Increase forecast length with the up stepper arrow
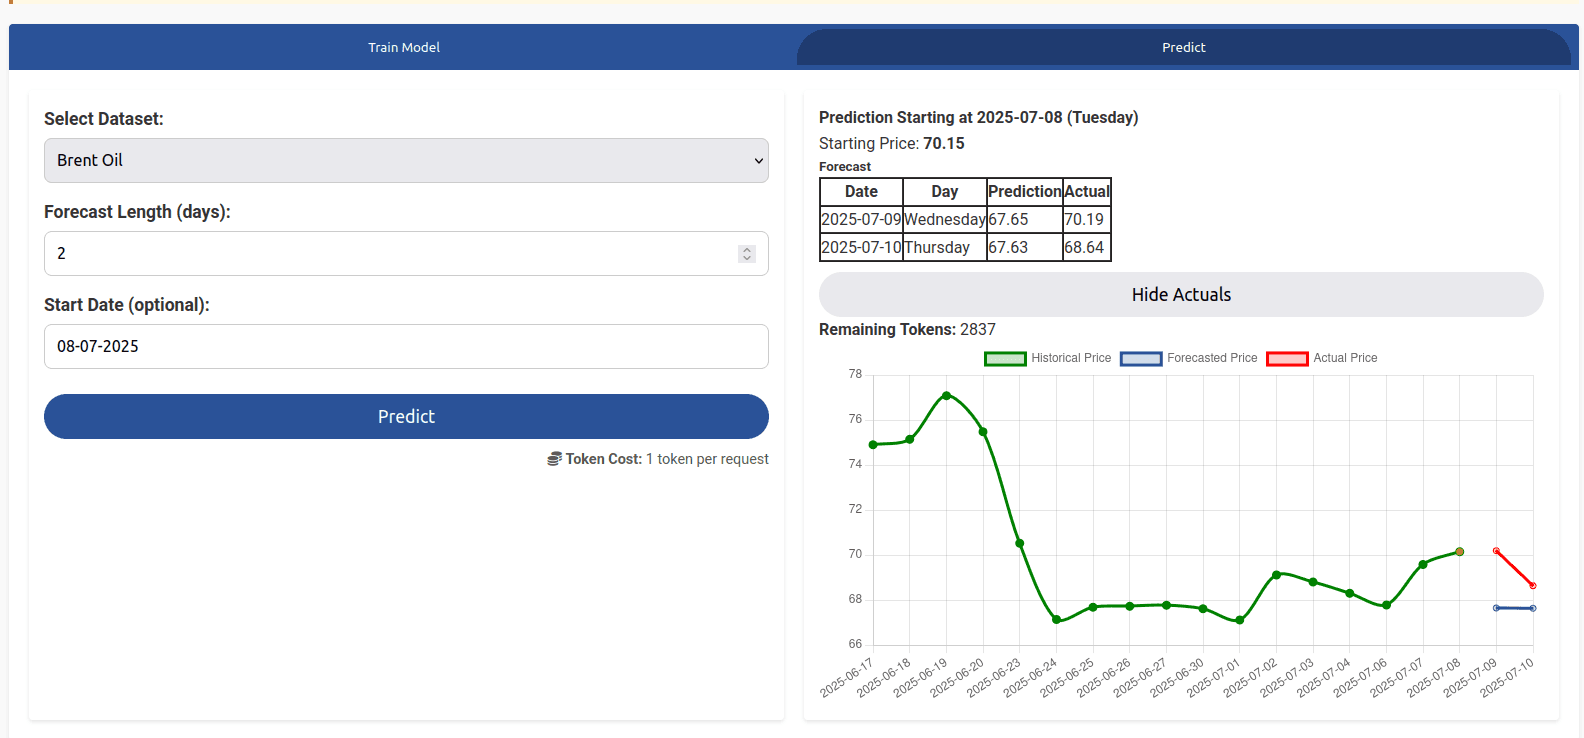1584x738 pixels. [747, 249]
